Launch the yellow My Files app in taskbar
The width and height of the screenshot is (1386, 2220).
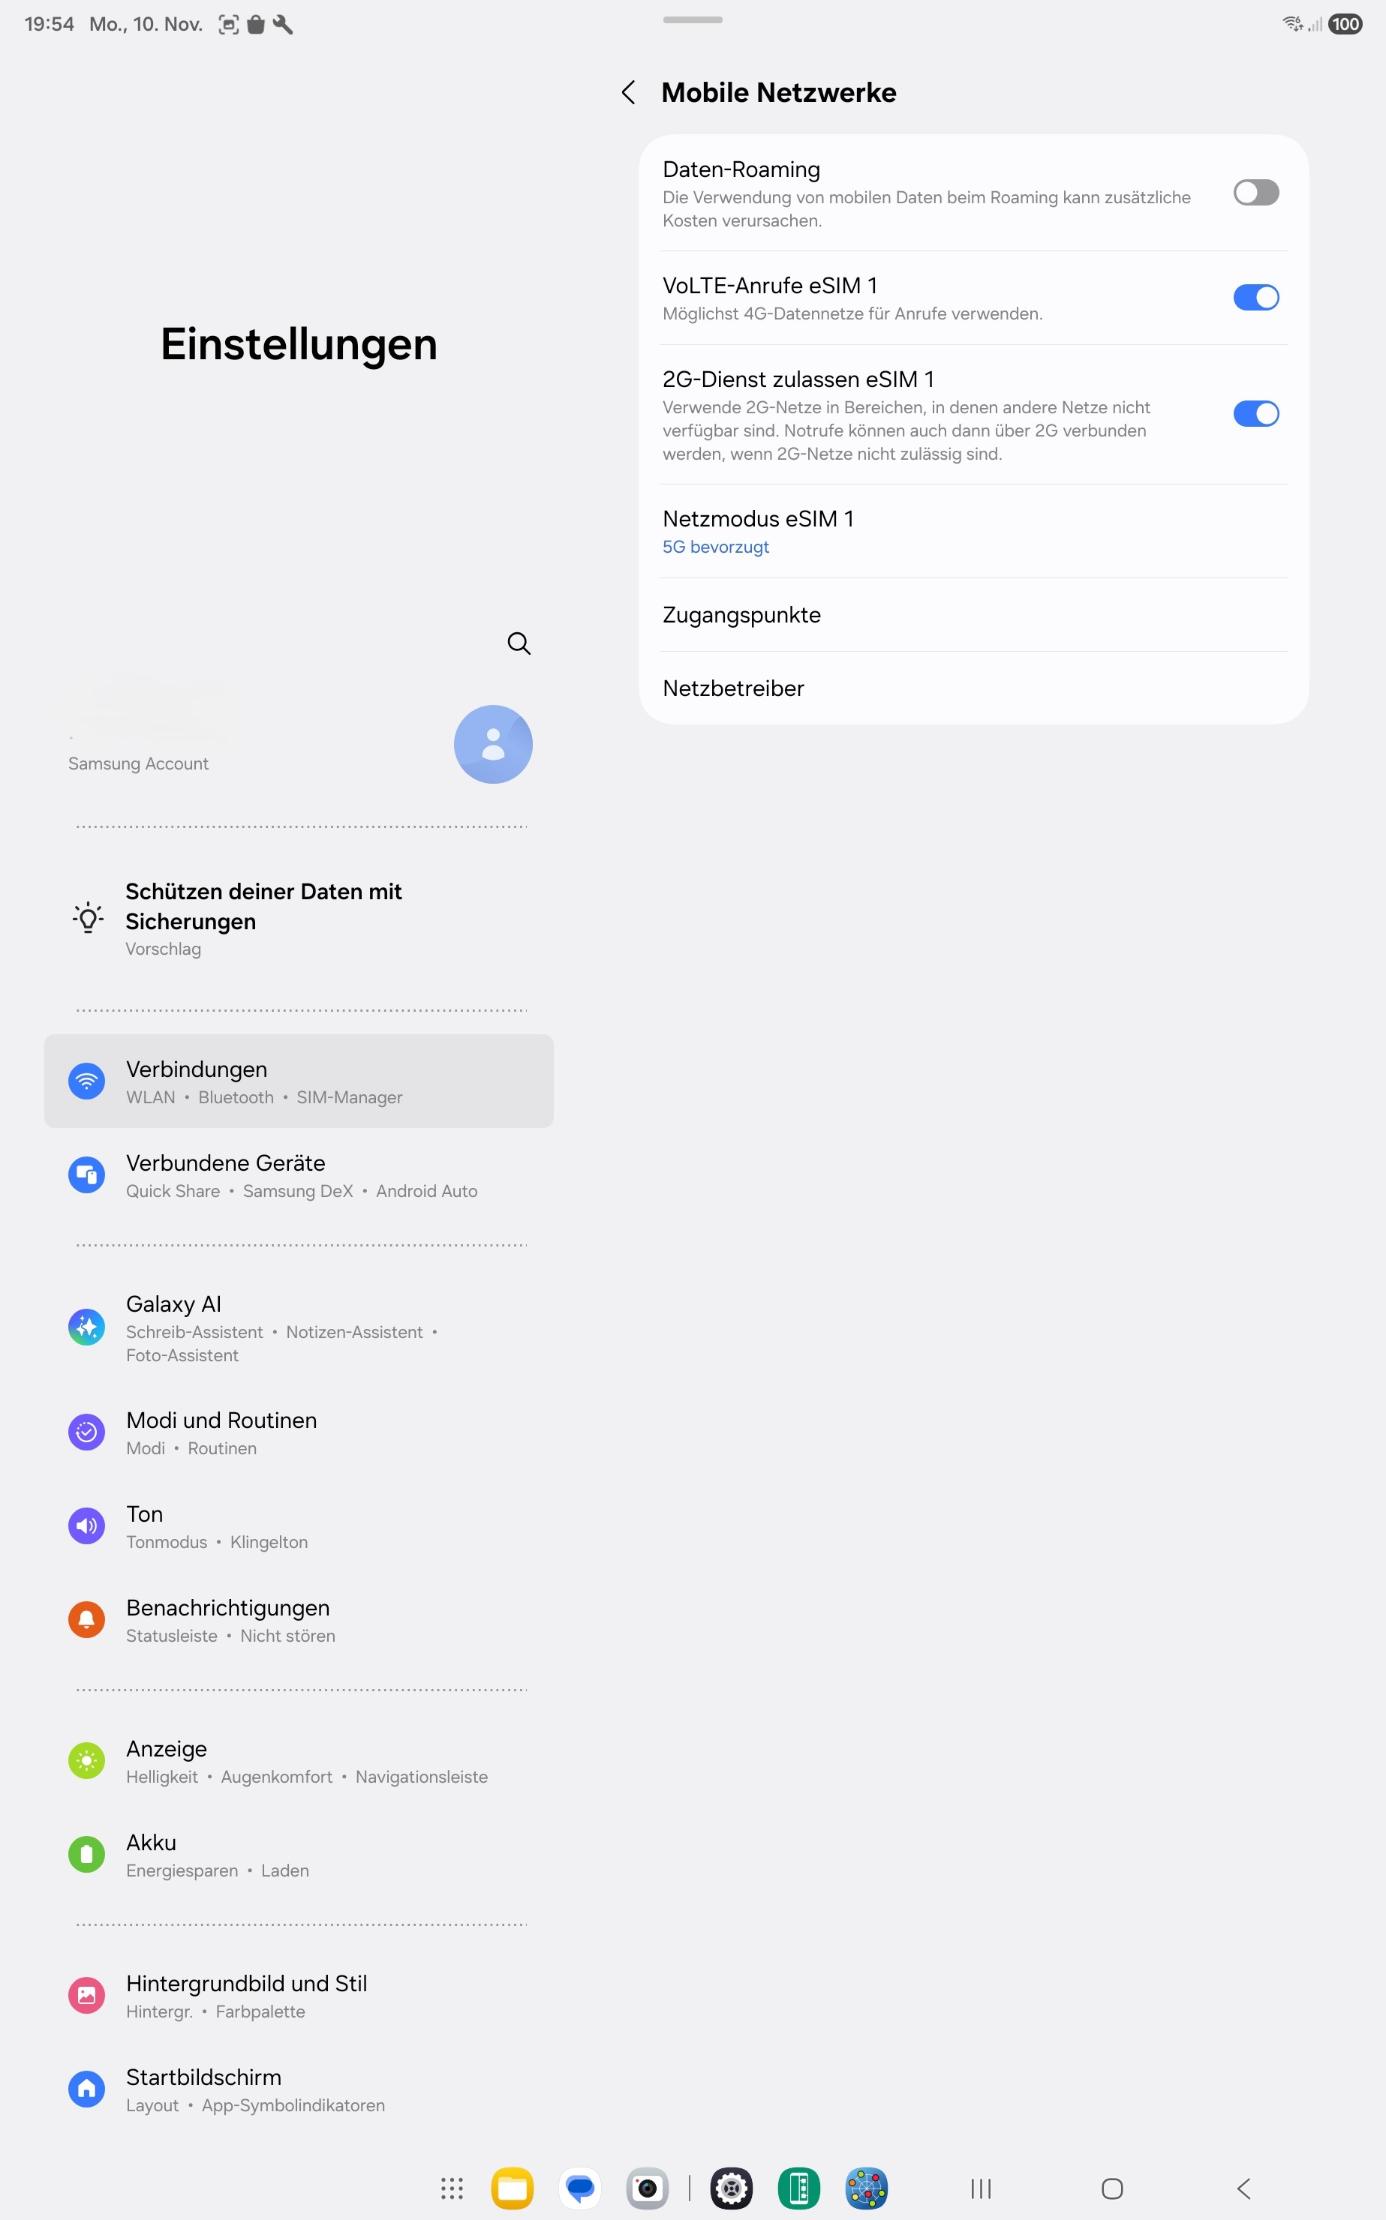pyautogui.click(x=512, y=2188)
